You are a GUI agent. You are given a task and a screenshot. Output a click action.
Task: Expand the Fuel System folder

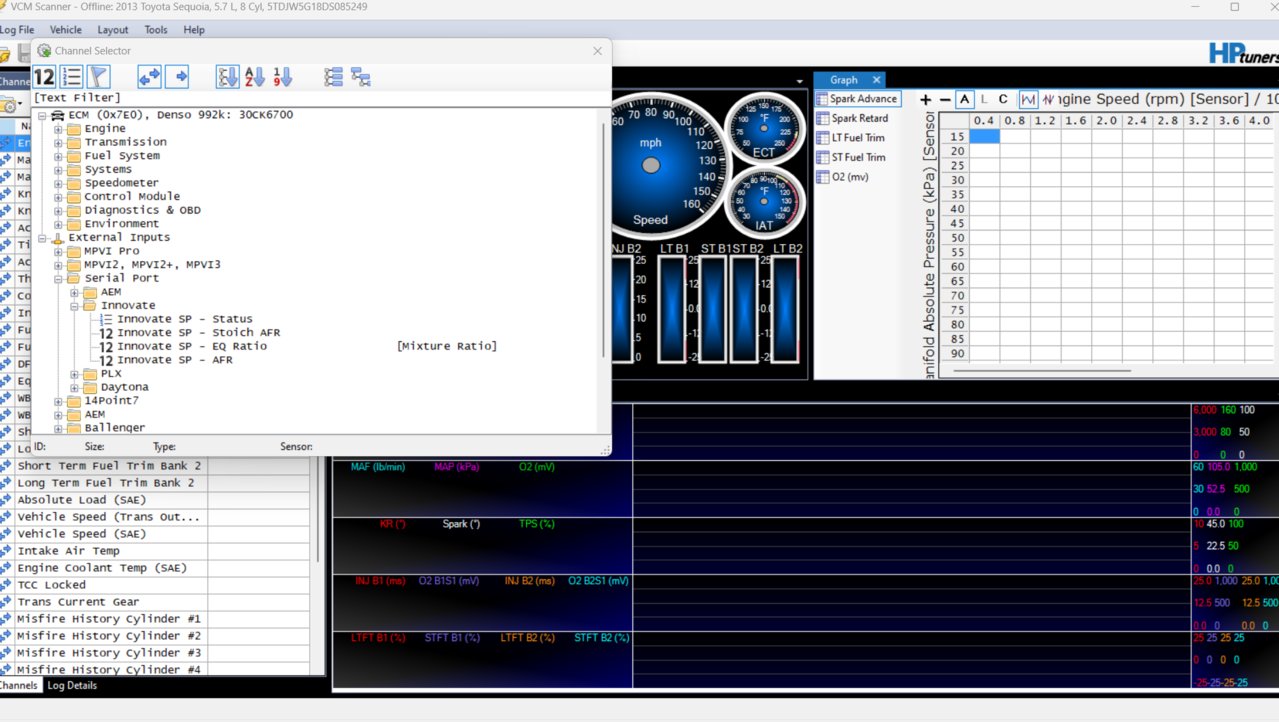pos(58,156)
